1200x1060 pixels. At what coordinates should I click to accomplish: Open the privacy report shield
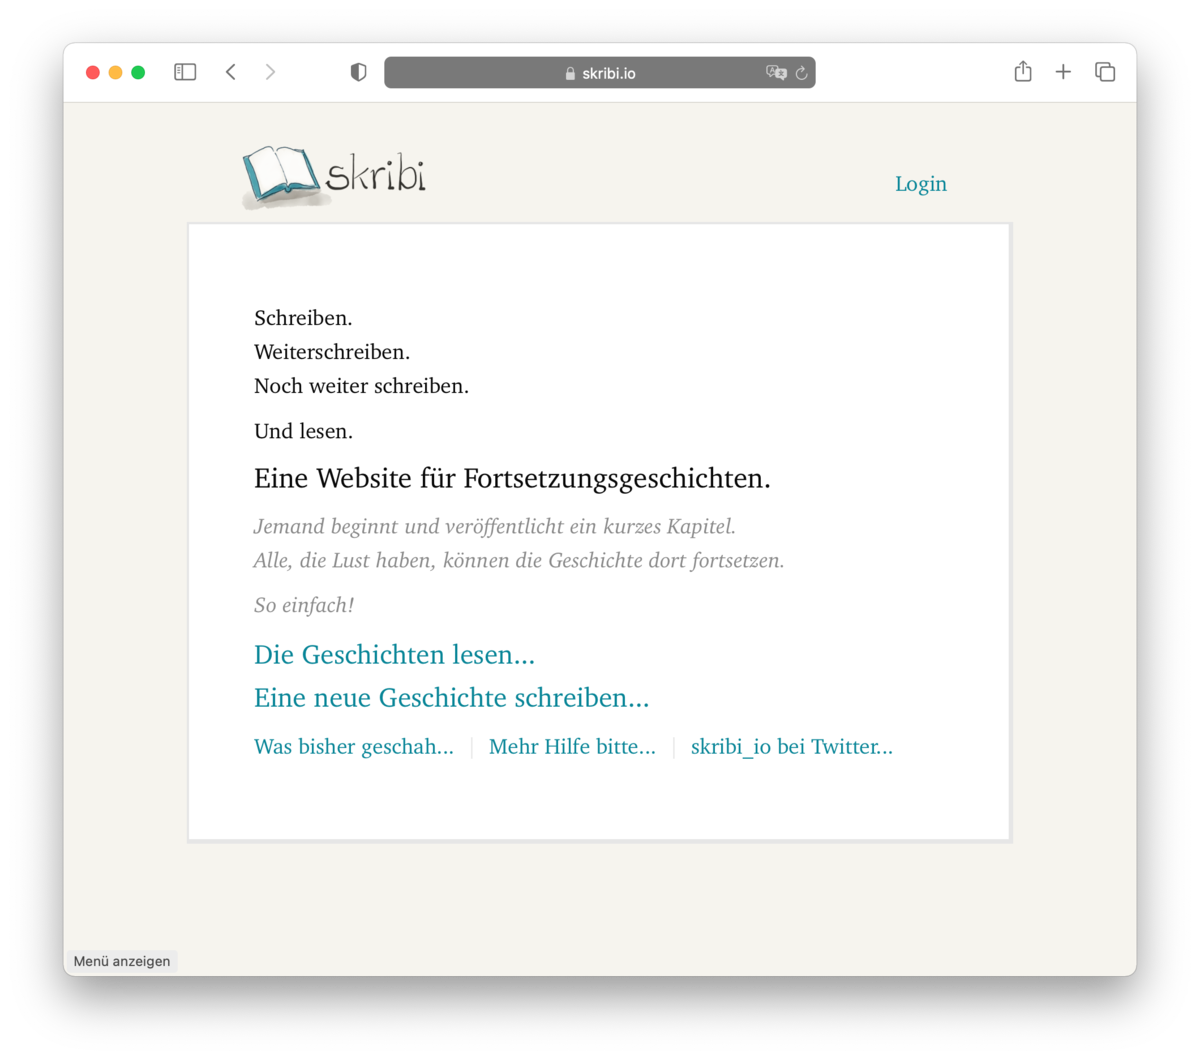click(x=358, y=72)
